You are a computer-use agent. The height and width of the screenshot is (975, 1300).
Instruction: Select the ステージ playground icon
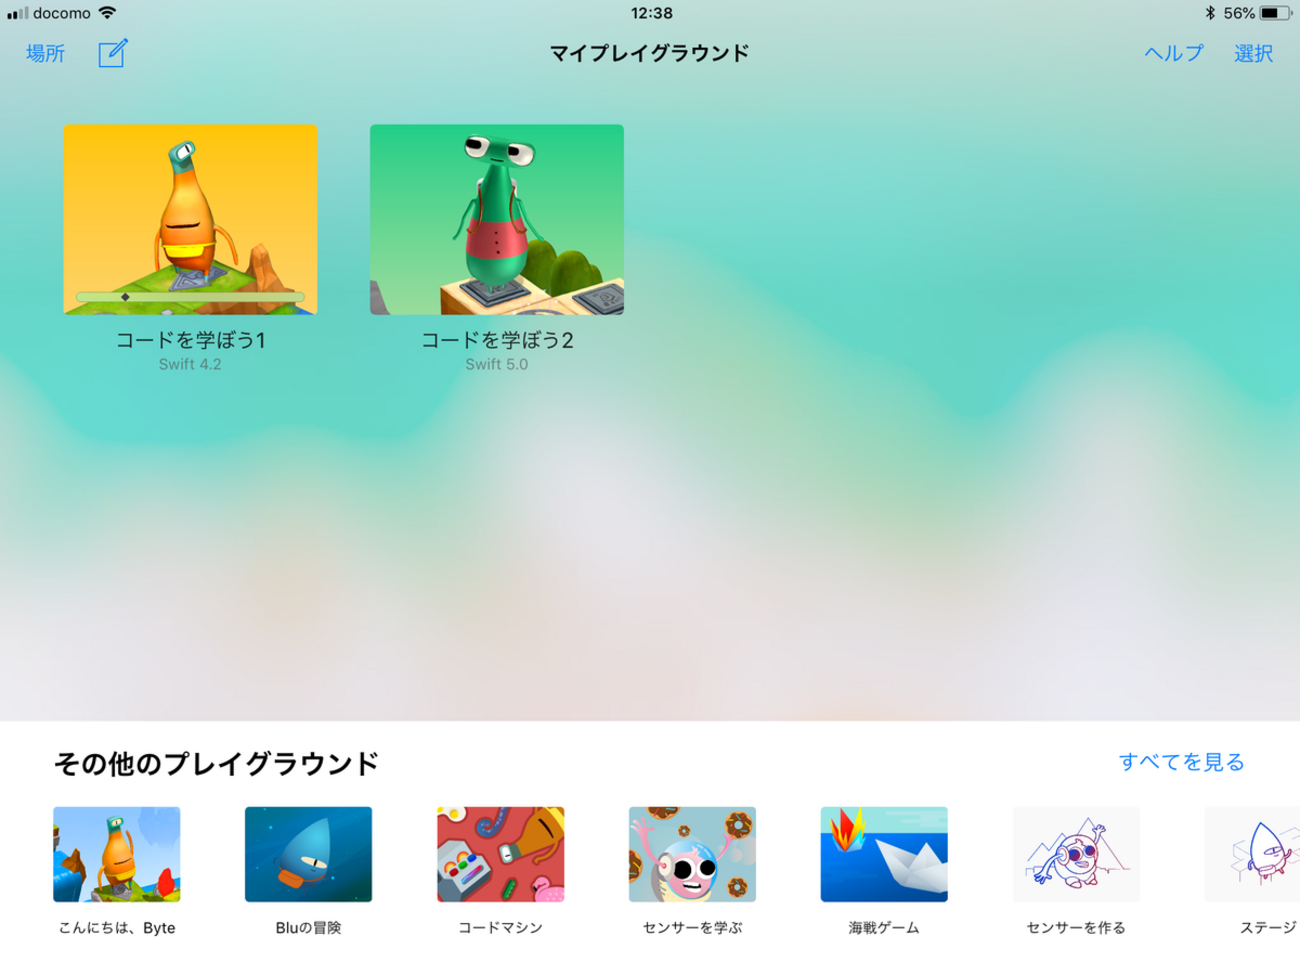(x=1252, y=854)
